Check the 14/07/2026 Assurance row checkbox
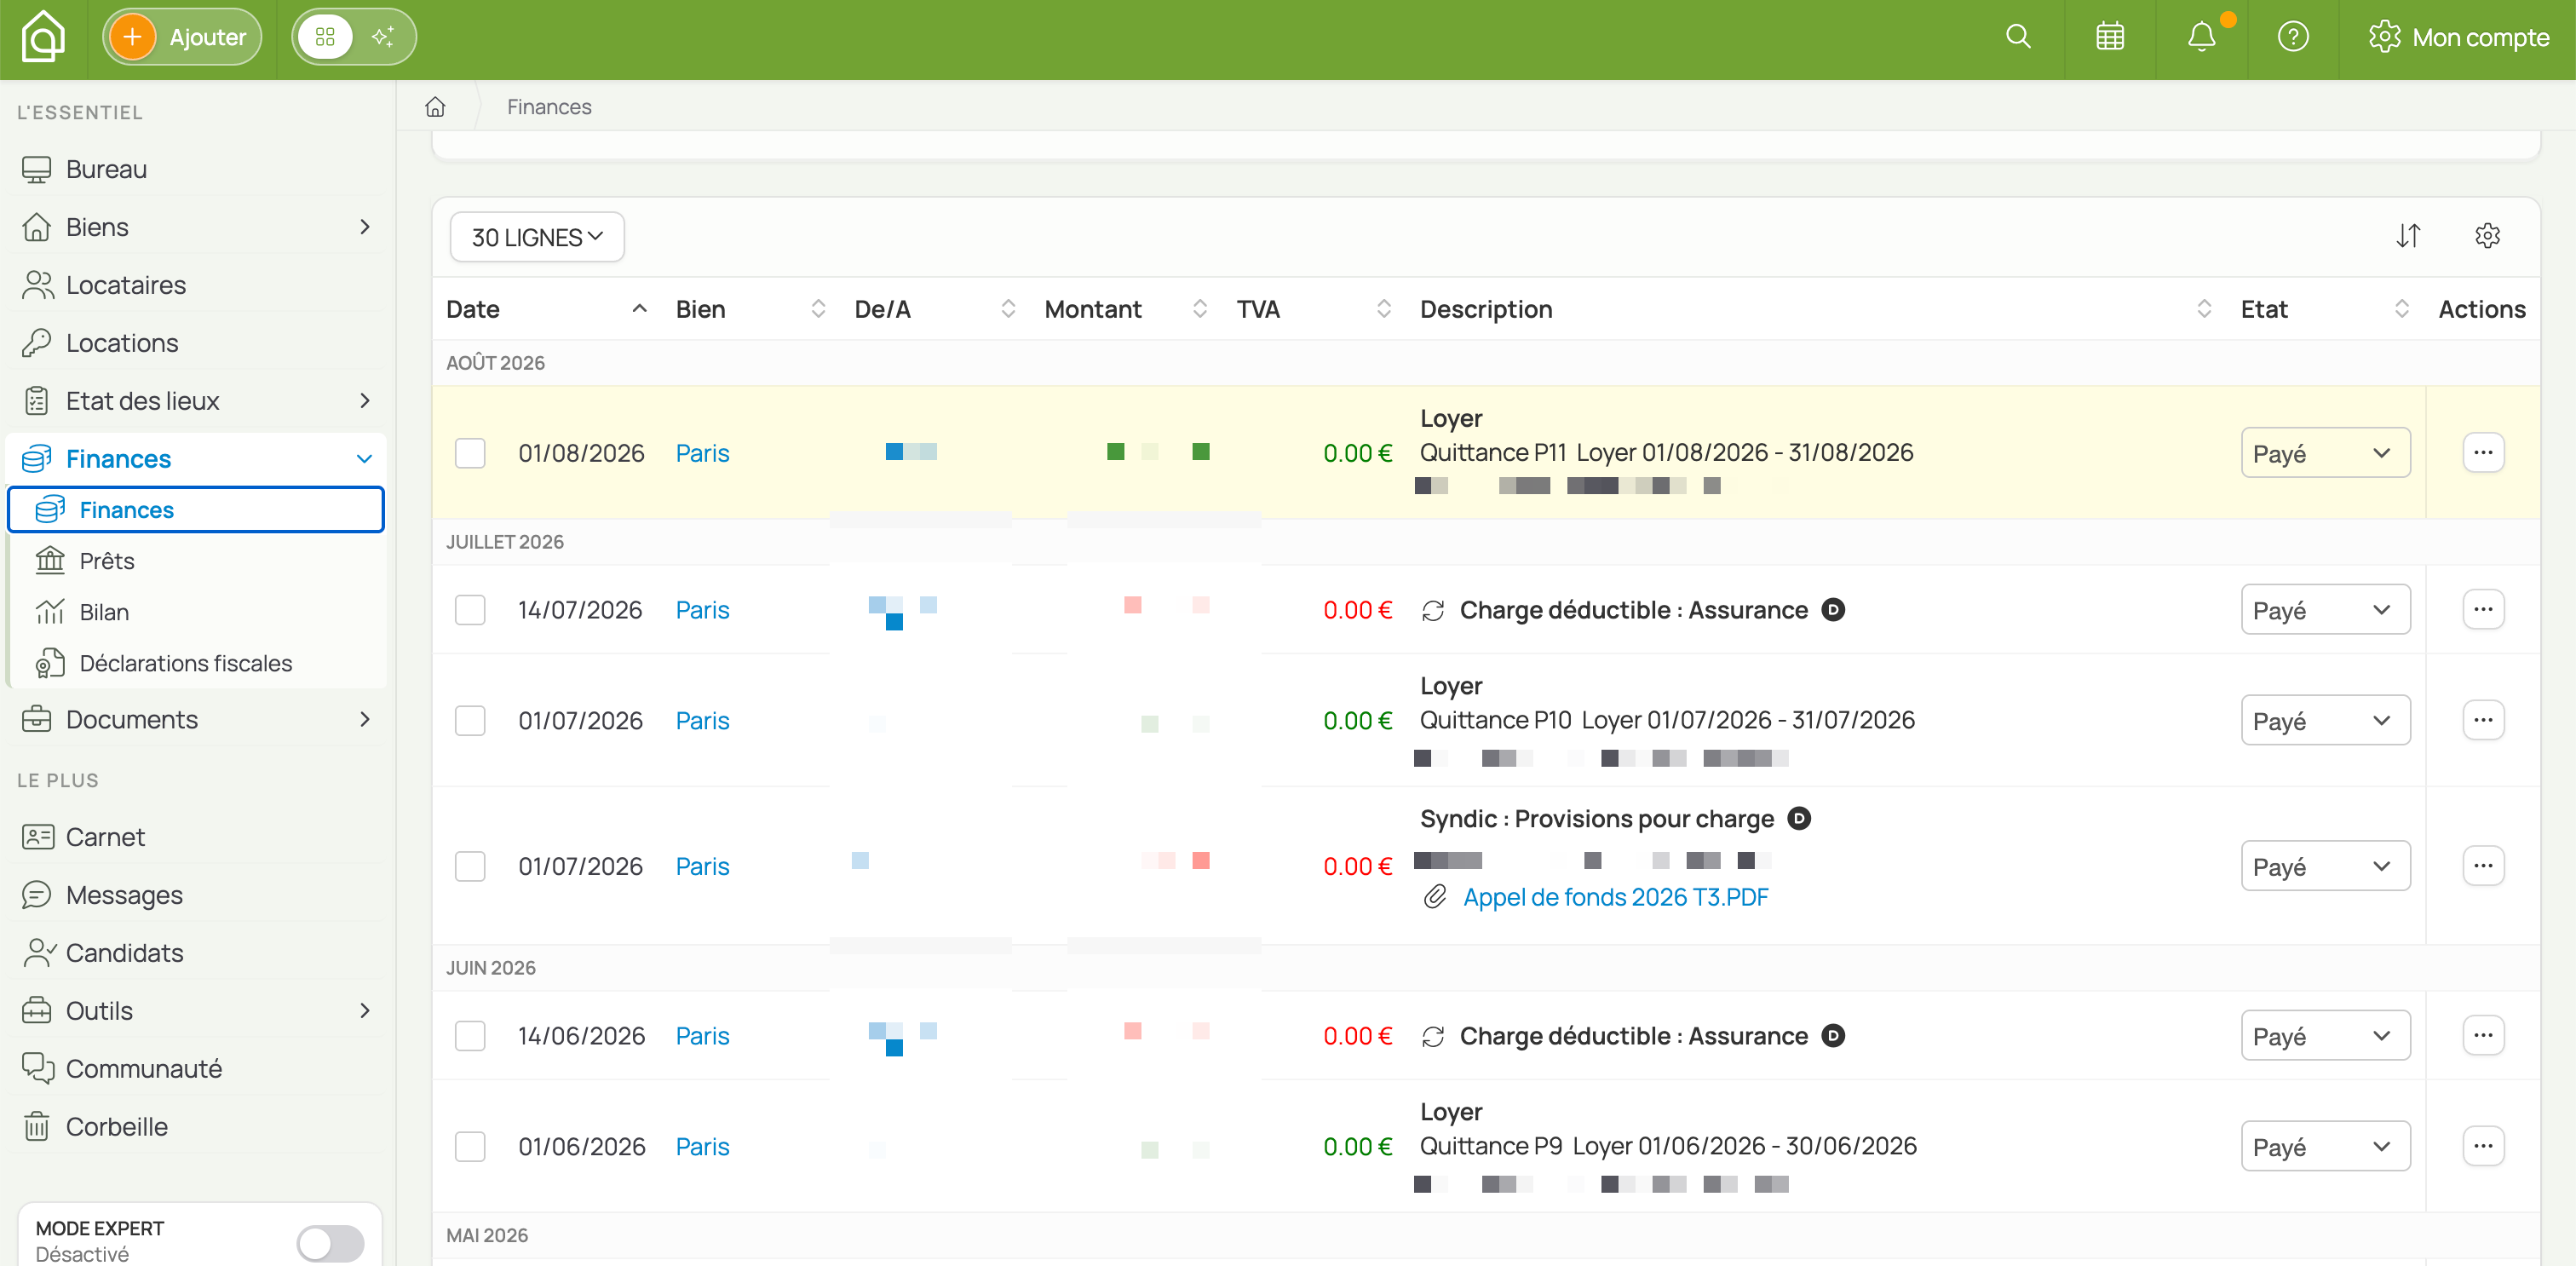The height and width of the screenshot is (1266, 2576). [x=470, y=610]
